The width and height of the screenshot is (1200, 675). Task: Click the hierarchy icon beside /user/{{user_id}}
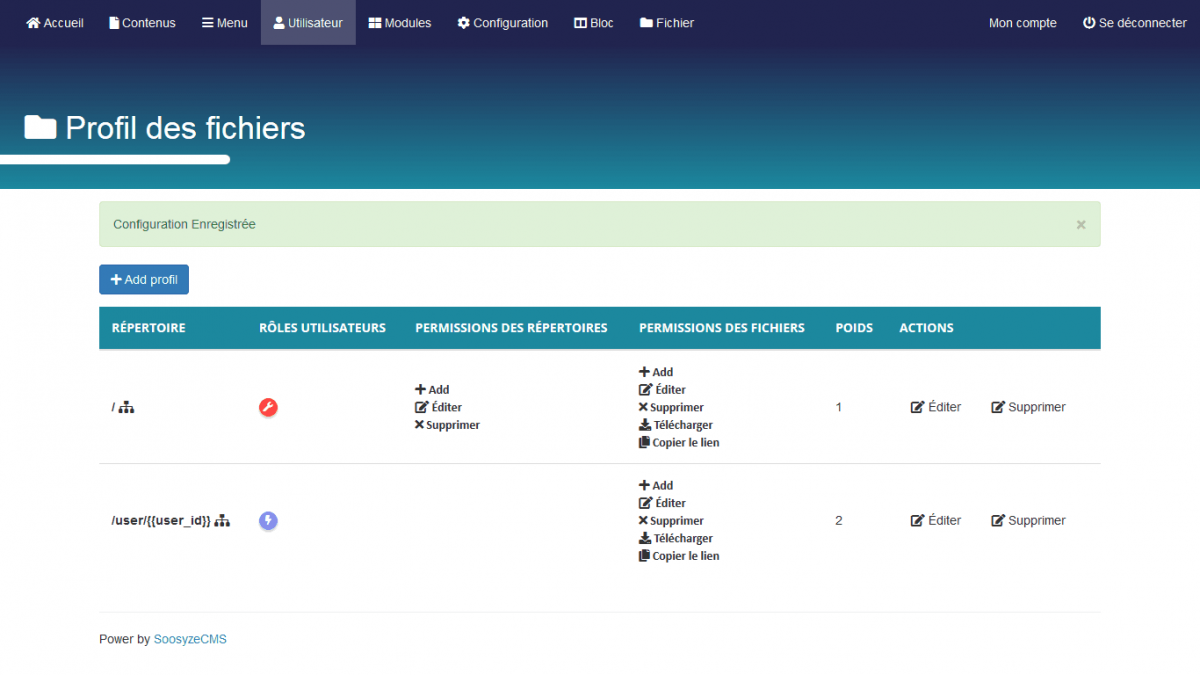coord(222,520)
